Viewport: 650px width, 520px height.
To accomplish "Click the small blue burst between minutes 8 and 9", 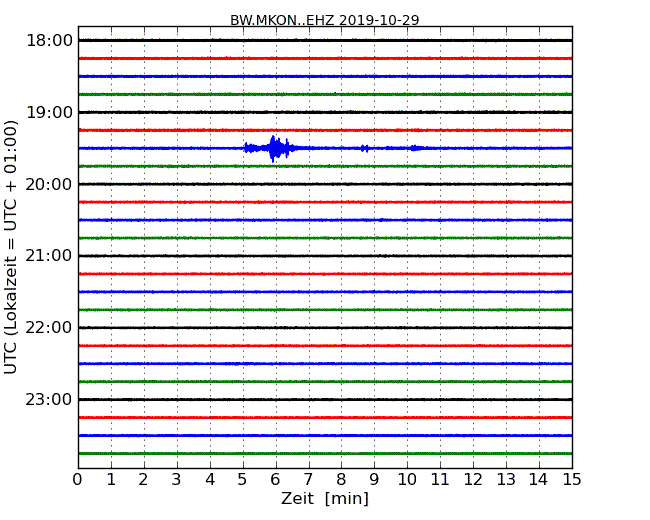I will (364, 148).
